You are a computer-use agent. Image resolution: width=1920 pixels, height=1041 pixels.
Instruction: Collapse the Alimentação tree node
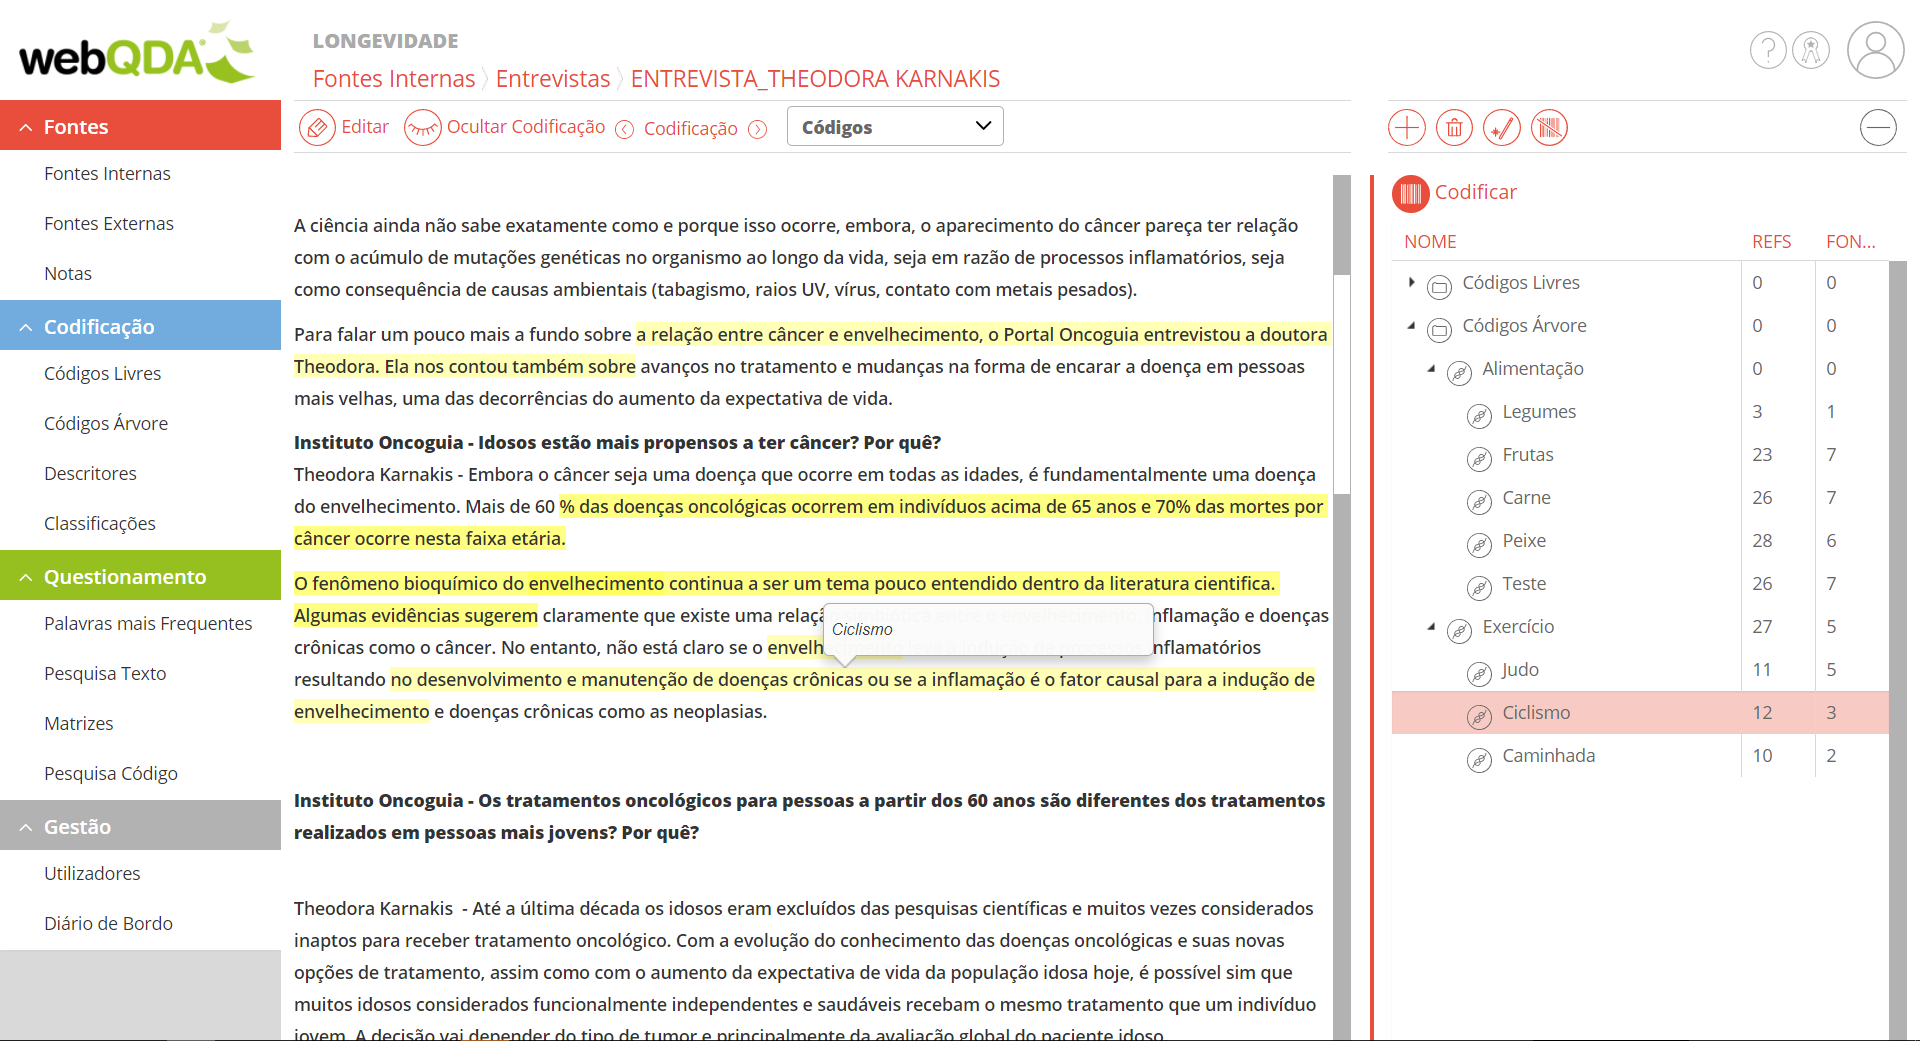[1431, 368]
